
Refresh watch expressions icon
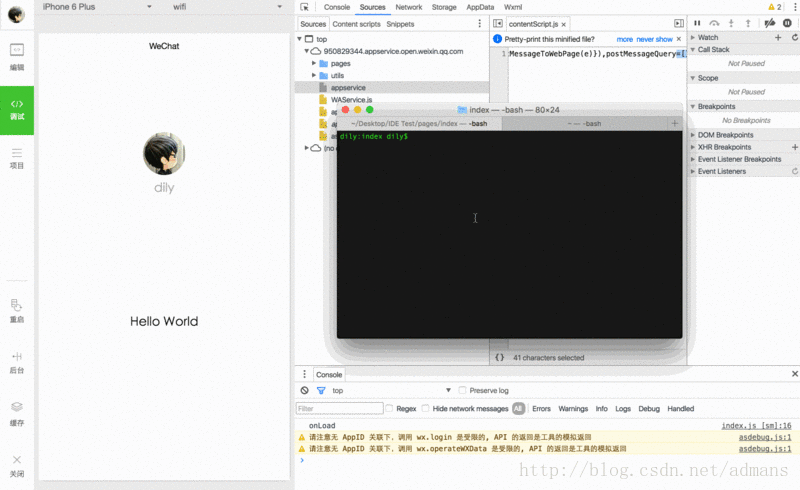(795, 37)
